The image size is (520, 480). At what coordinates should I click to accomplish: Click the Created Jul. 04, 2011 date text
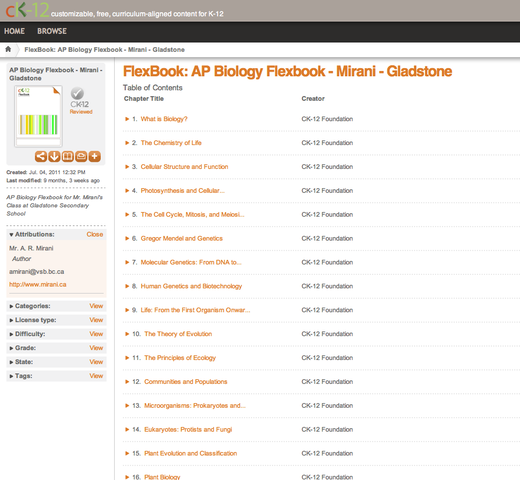pos(46,172)
